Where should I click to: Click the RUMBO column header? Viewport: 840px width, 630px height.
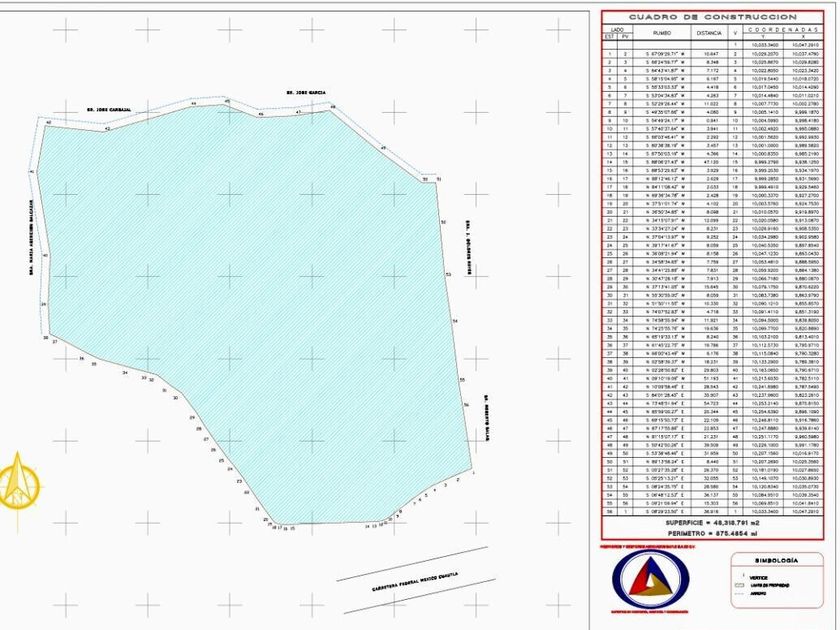click(662, 33)
